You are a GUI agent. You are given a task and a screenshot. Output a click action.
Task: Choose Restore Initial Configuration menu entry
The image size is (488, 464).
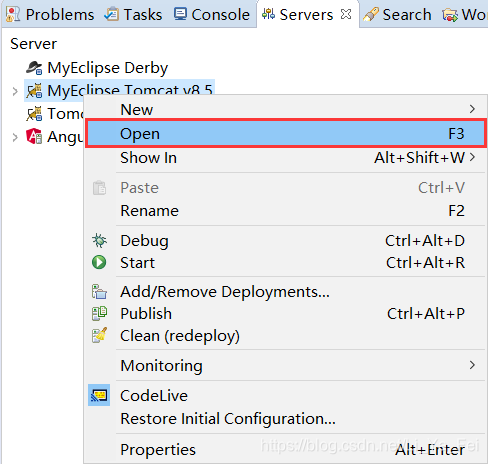tap(285, 419)
